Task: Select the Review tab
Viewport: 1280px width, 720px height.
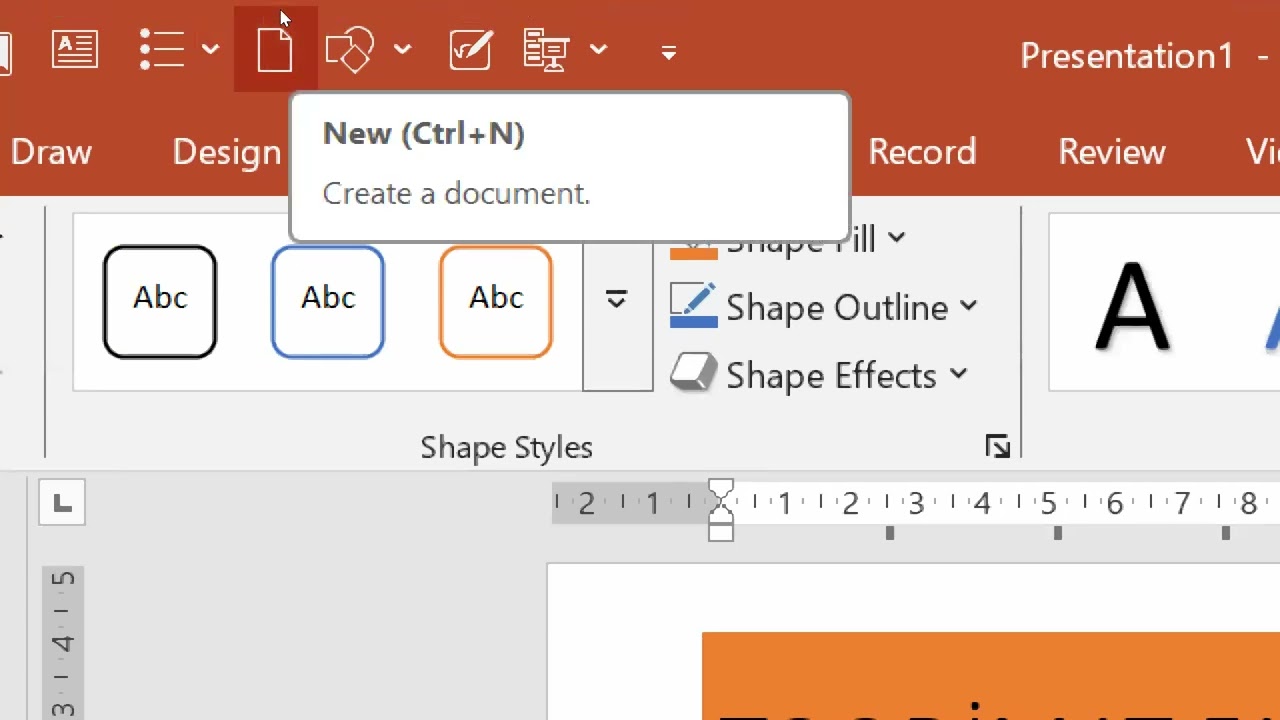Action: pyautogui.click(x=1112, y=152)
